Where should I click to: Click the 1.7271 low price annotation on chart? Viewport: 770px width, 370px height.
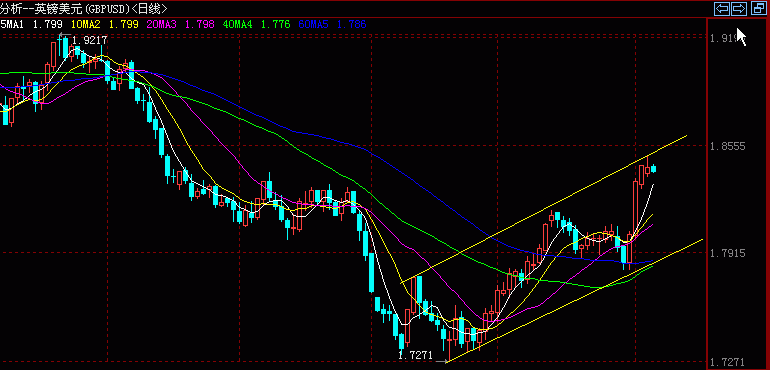click(415, 355)
